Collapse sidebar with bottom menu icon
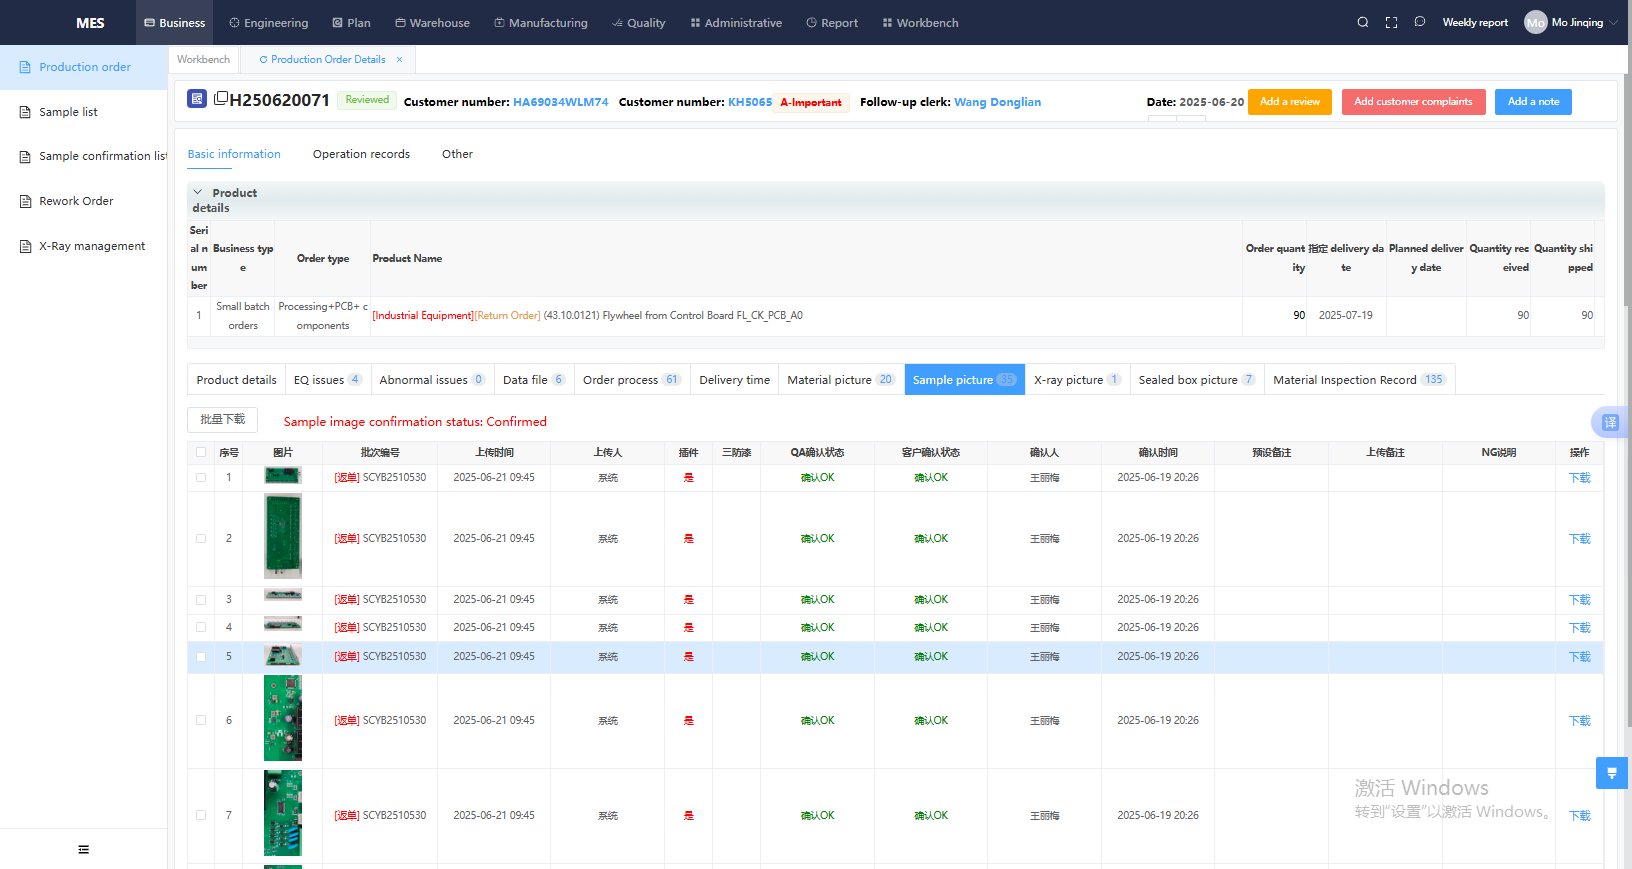This screenshot has height=869, width=1632. (x=83, y=849)
